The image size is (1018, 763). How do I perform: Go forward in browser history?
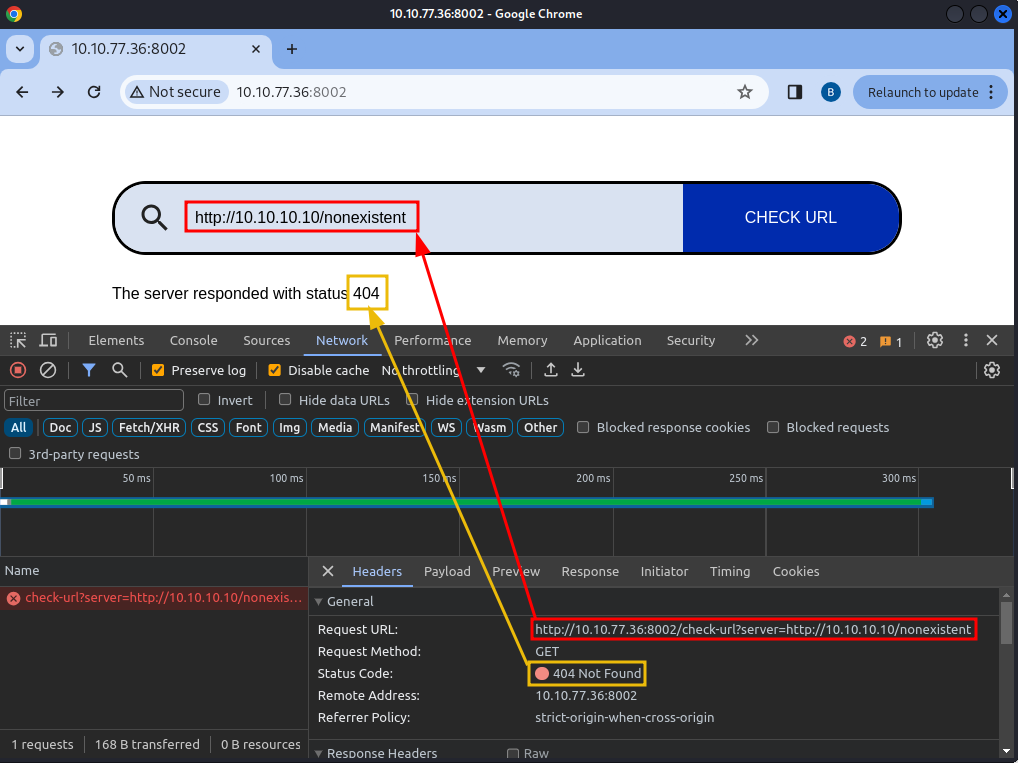58,92
